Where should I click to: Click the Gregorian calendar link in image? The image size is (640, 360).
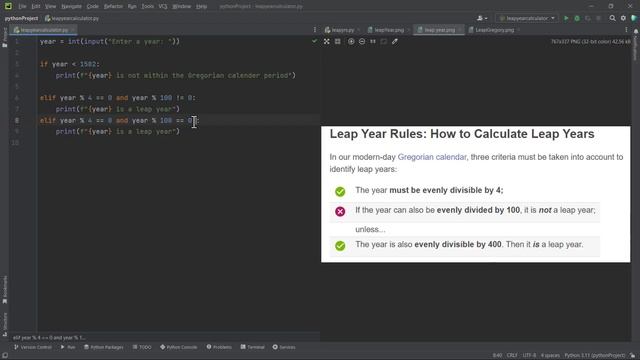click(432, 157)
